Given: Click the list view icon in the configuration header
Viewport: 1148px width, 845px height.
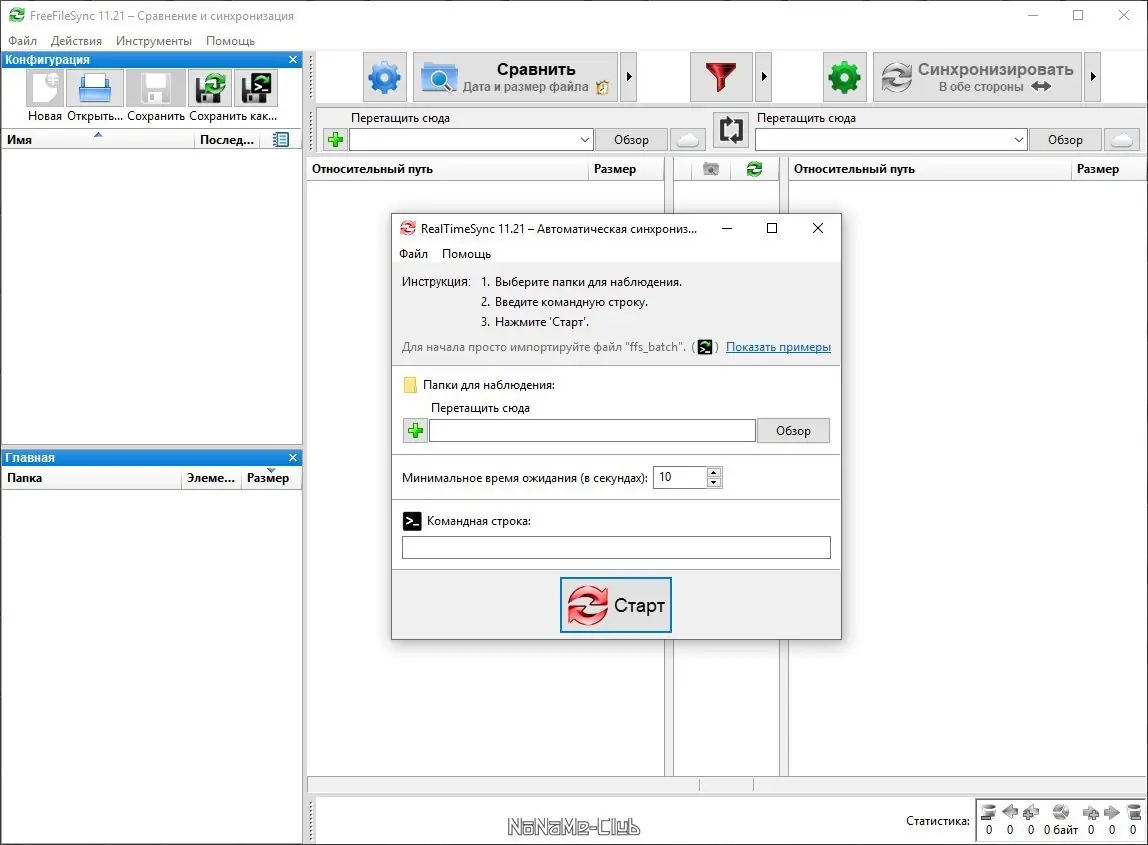Looking at the screenshot, I should pos(280,139).
